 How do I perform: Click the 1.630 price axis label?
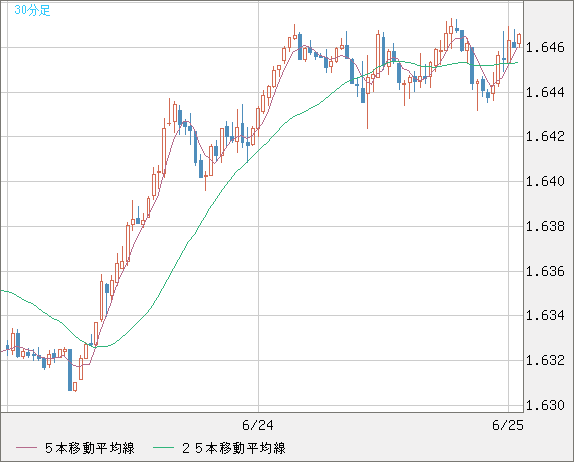click(545, 406)
